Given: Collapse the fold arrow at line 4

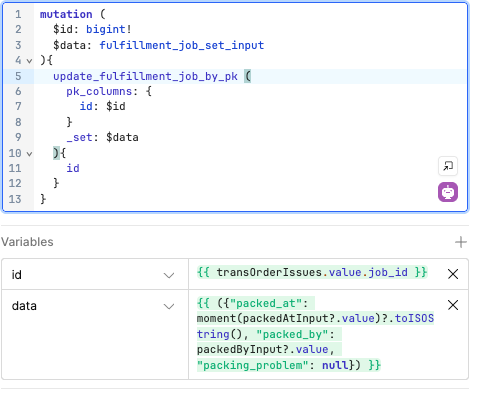Looking at the screenshot, I should (29, 61).
